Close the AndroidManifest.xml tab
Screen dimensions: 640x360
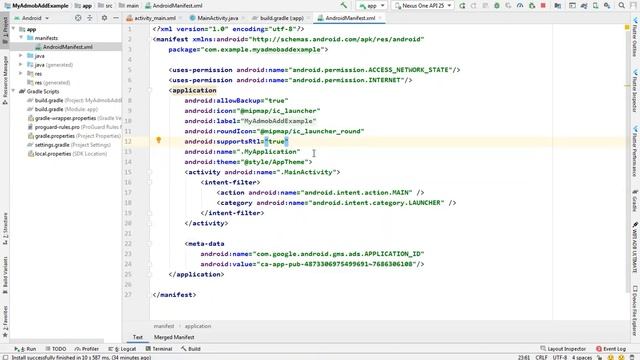coord(380,18)
